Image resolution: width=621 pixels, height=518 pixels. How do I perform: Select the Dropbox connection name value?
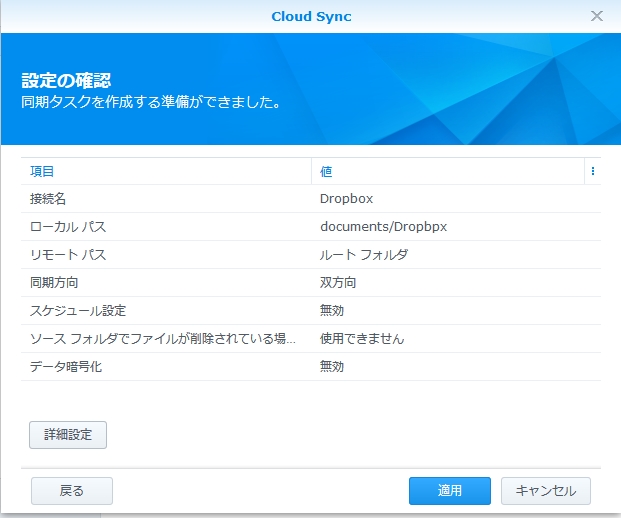tap(346, 198)
